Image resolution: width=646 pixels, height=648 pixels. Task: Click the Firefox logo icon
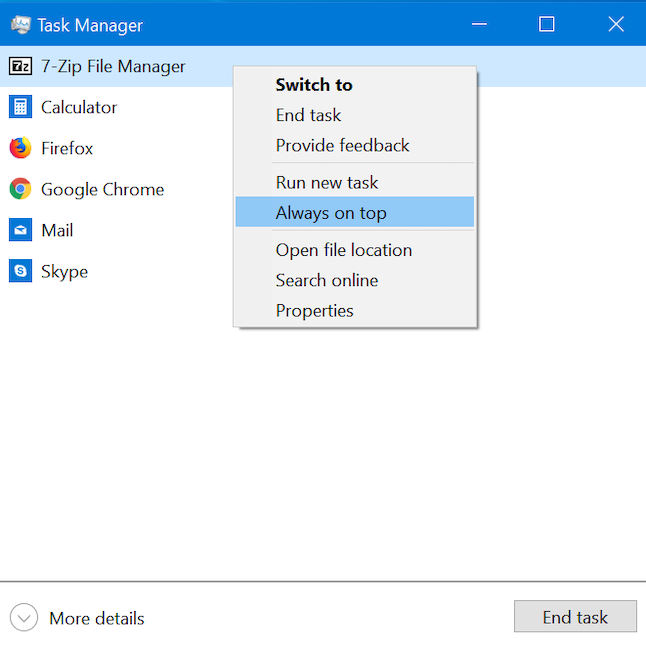point(20,148)
